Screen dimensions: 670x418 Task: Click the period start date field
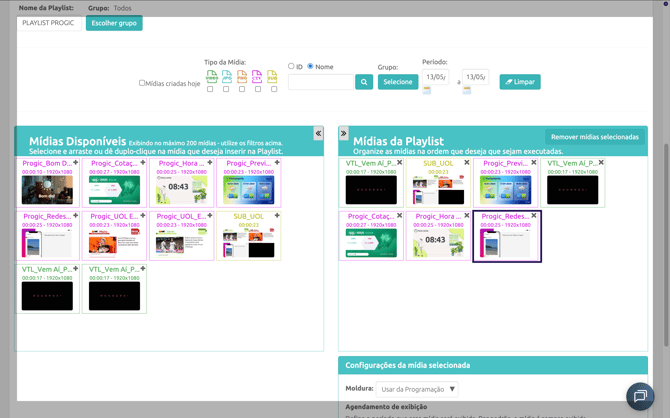pyautogui.click(x=435, y=77)
